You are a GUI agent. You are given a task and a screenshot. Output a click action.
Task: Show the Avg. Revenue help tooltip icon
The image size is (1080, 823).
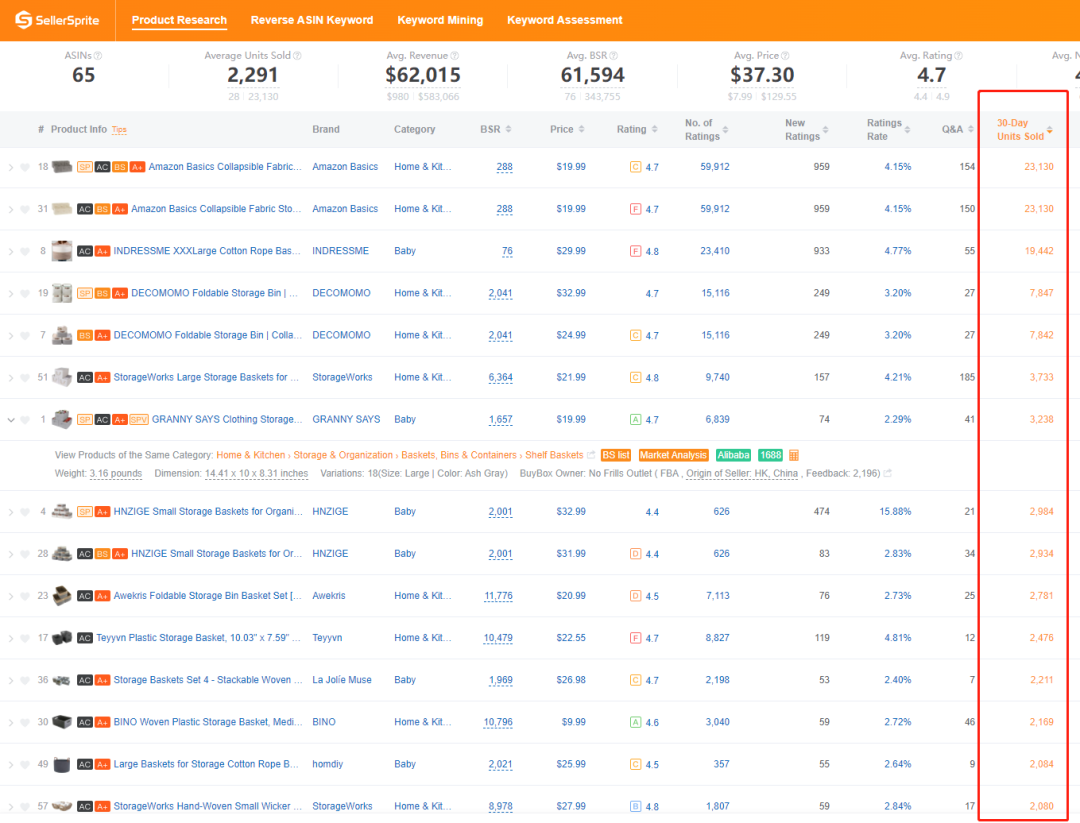pyautogui.click(x=455, y=56)
